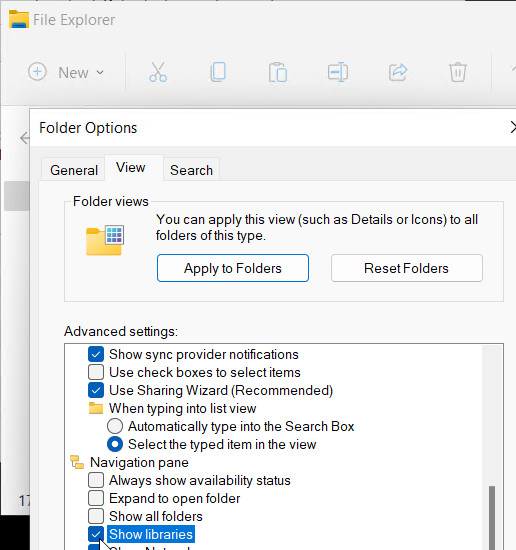Select Automatically type into the Search Box

coord(115,426)
